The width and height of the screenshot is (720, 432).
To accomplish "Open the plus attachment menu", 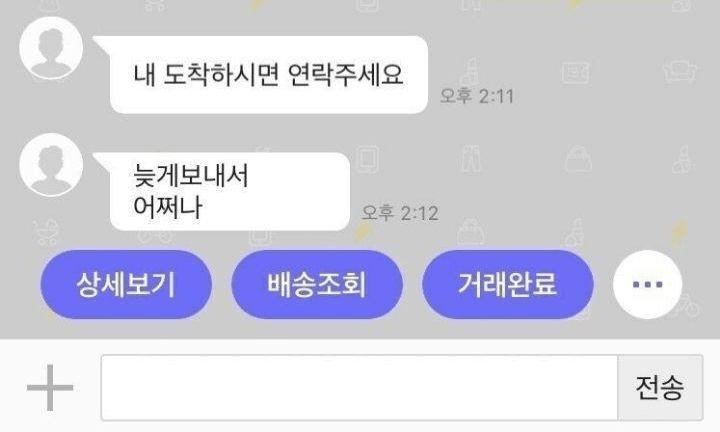I will 50,387.
